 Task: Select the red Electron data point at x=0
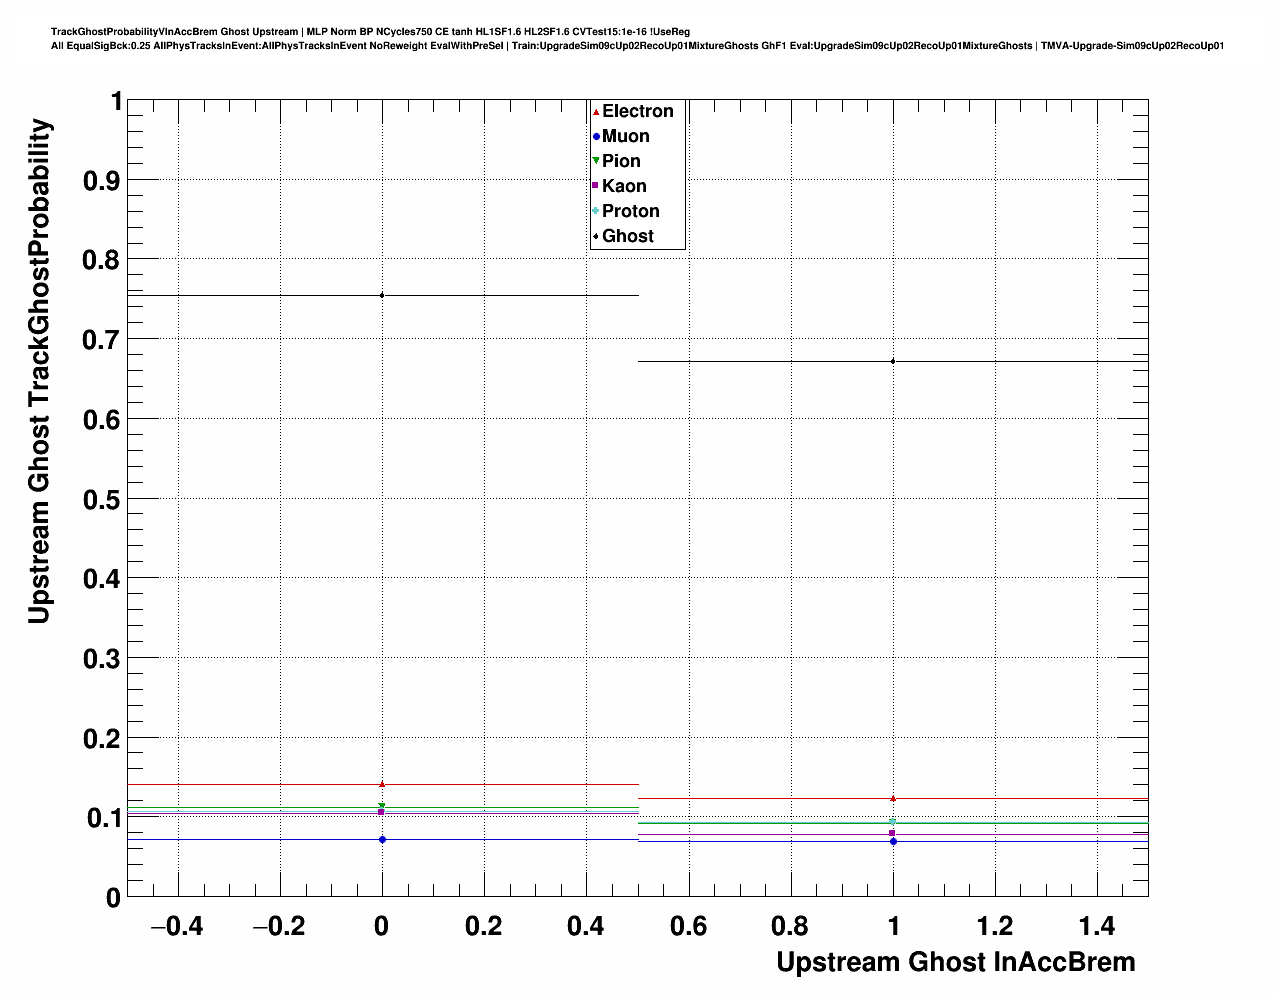(x=382, y=784)
